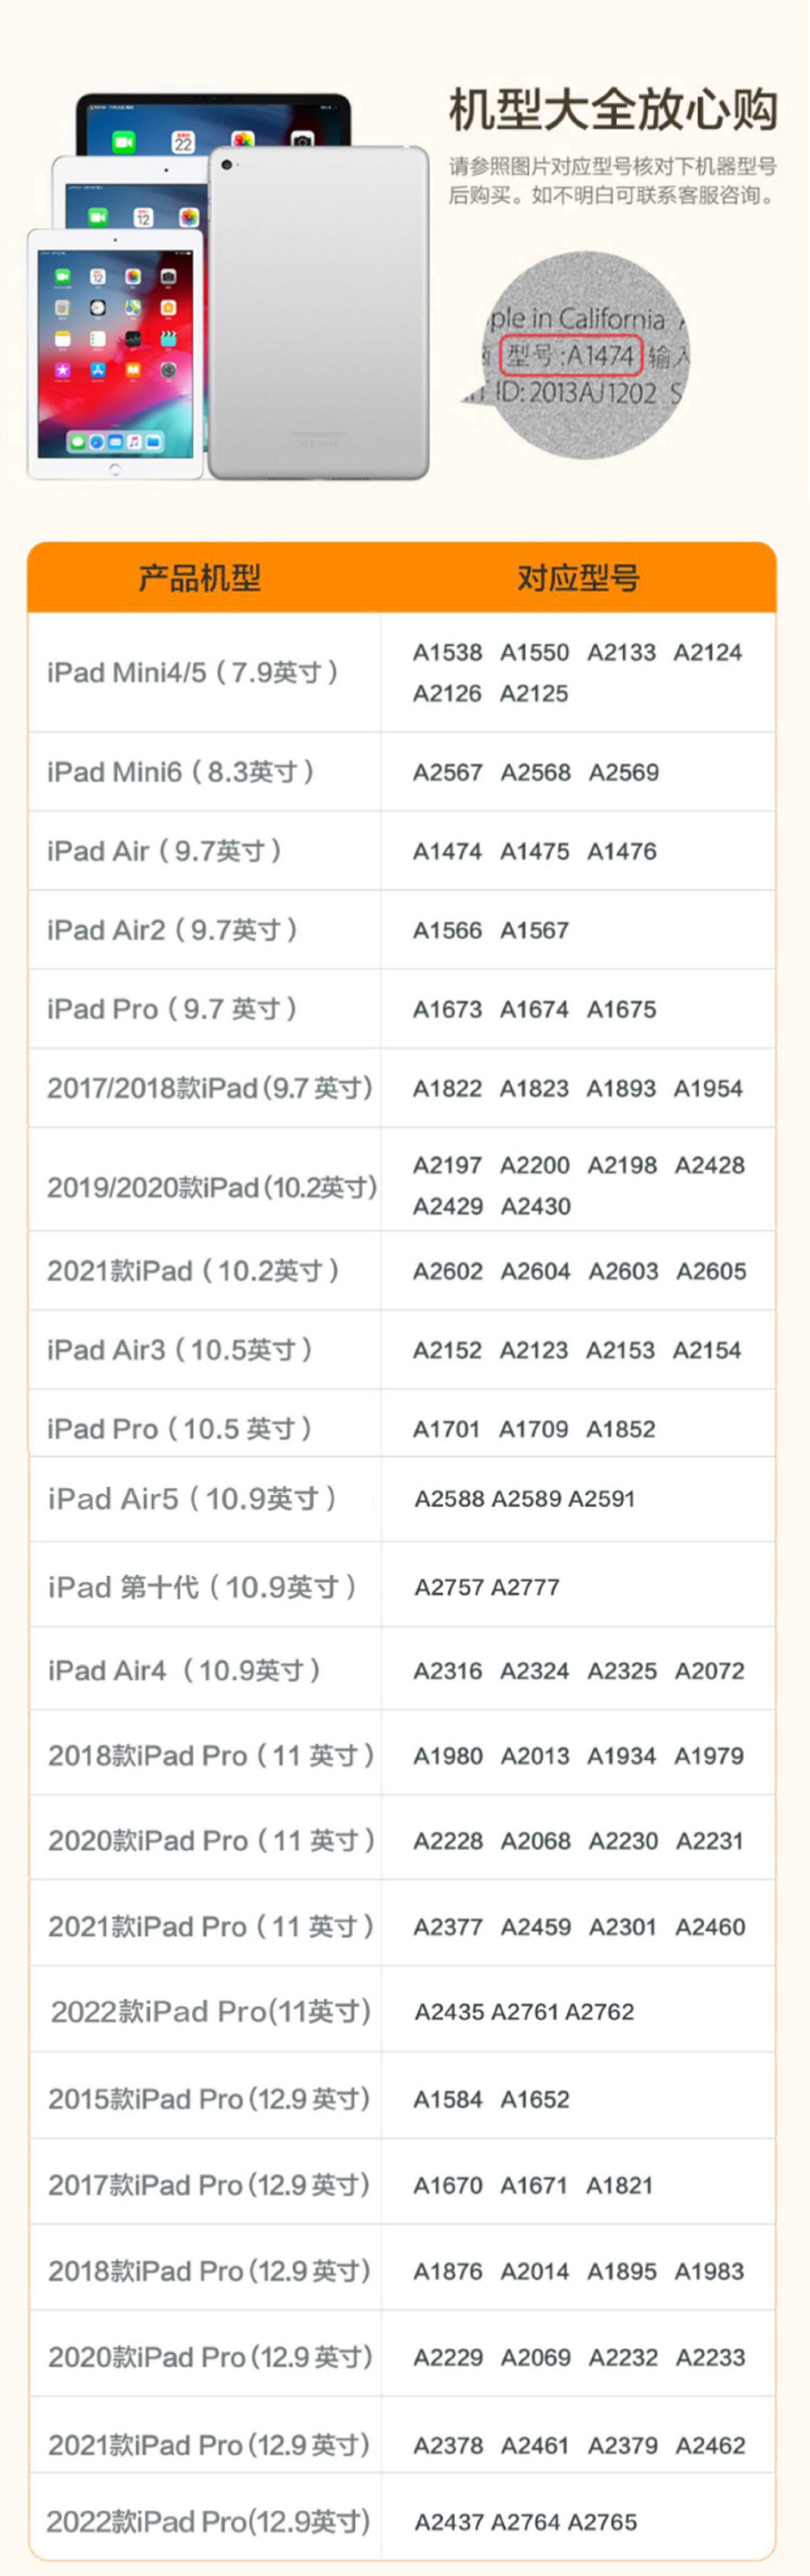
Task: Select the iPad Air4 (10.9英寸) row label
Action: [184, 1671]
